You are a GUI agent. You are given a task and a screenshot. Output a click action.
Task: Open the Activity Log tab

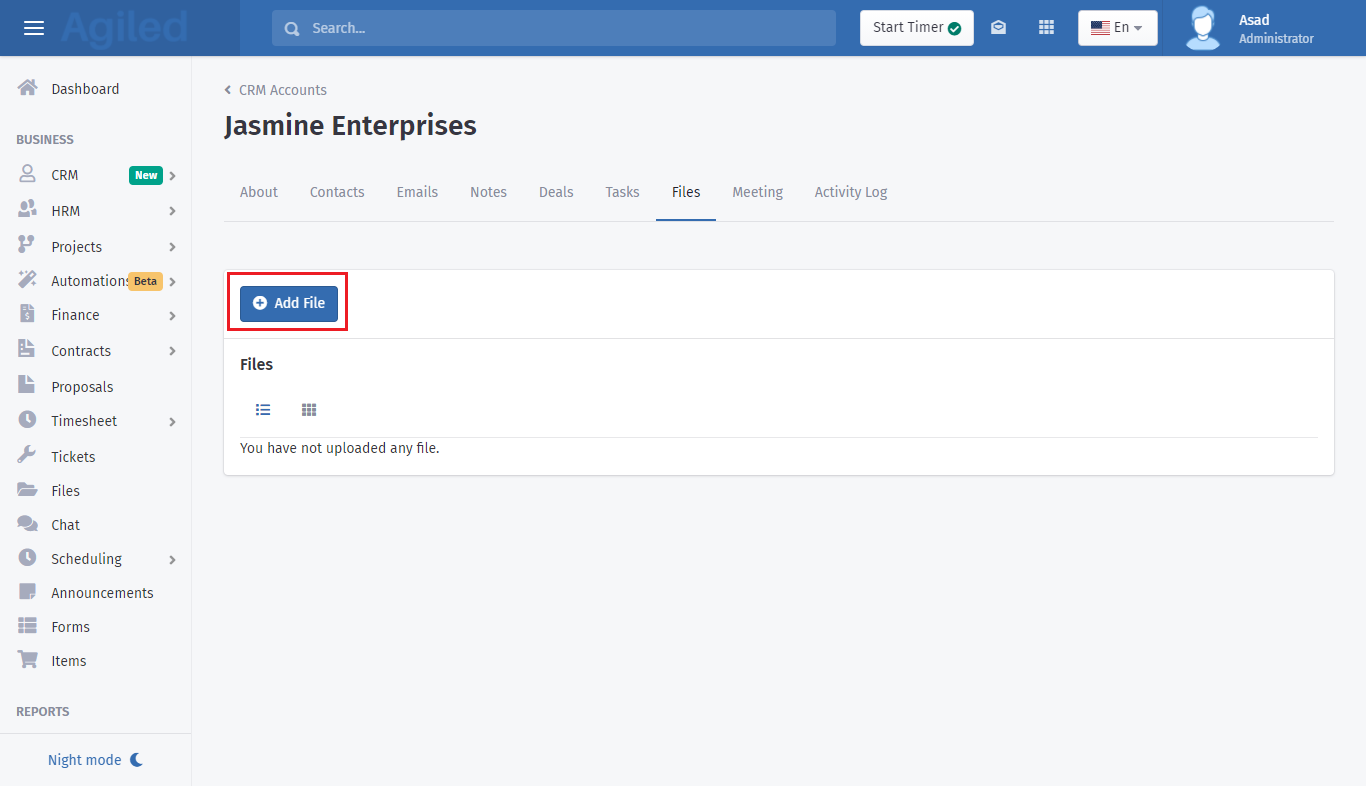pos(850,192)
